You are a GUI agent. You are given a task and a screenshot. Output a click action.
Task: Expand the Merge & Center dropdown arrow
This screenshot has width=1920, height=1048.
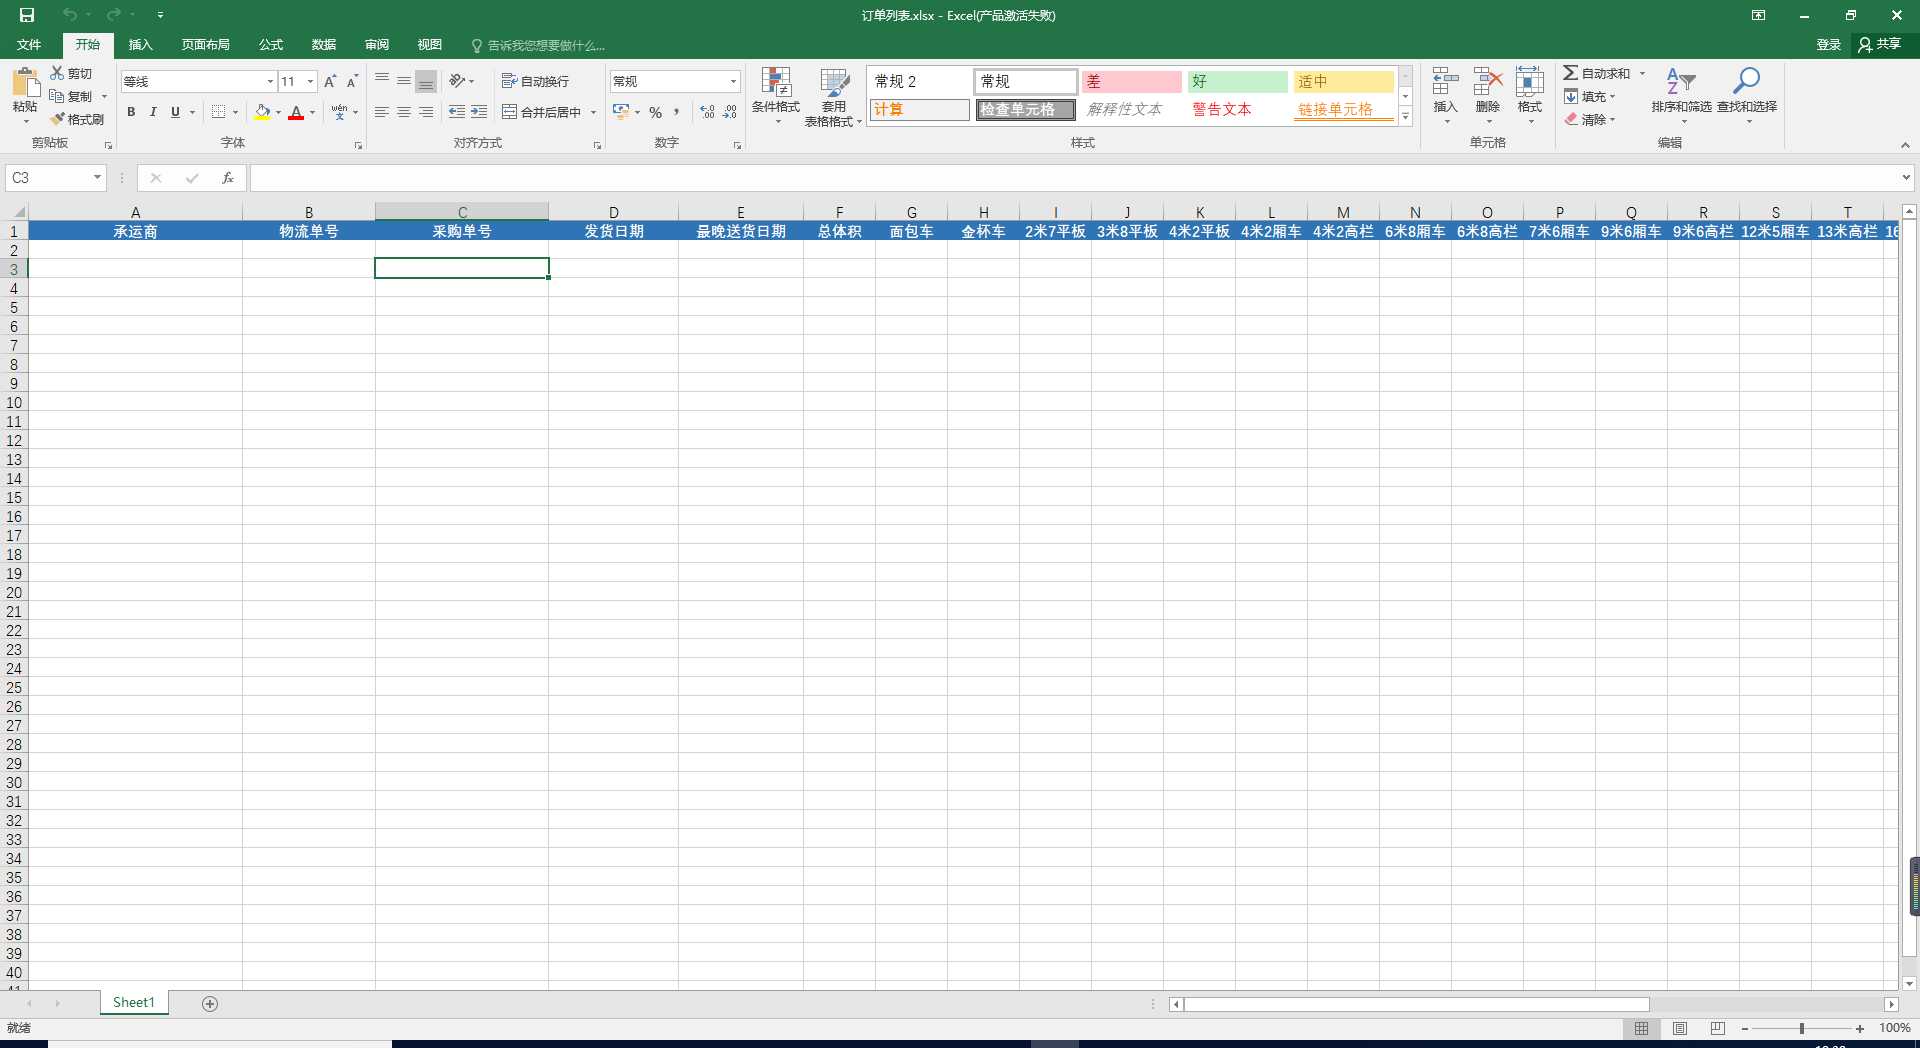coord(593,112)
